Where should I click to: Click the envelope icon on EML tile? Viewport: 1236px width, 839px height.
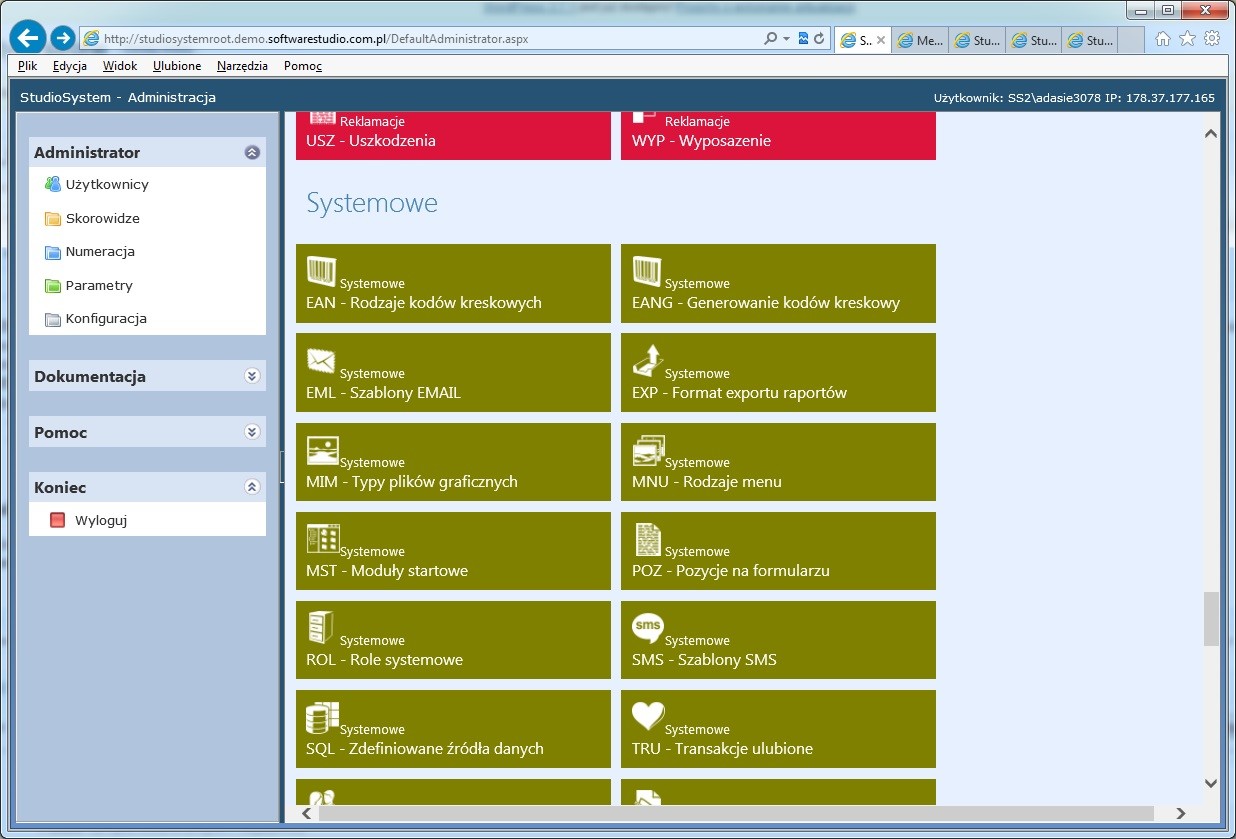[322, 360]
